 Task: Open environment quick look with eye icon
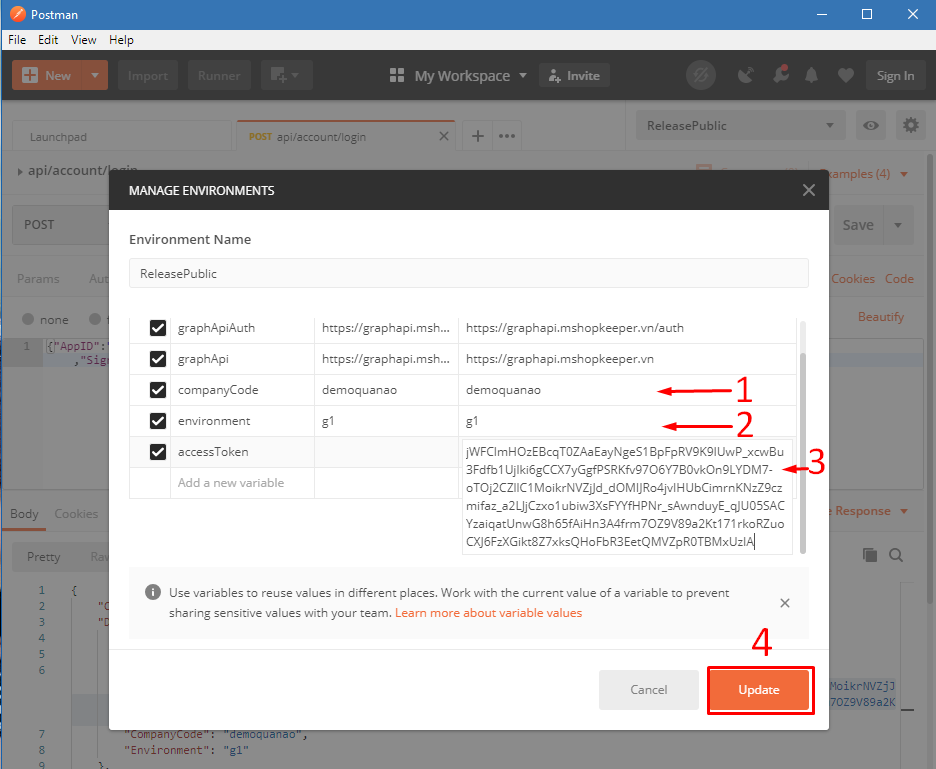click(870, 125)
